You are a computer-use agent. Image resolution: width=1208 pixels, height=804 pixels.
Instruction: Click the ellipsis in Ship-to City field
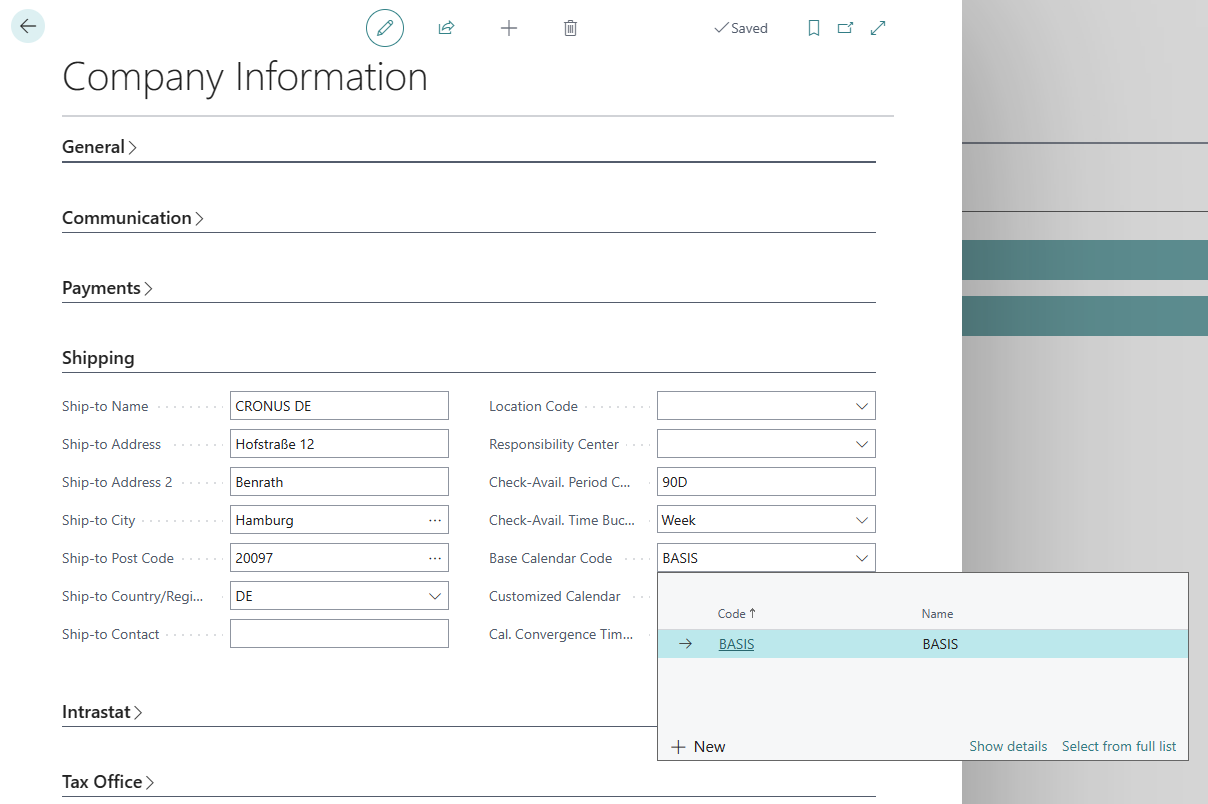[435, 520]
